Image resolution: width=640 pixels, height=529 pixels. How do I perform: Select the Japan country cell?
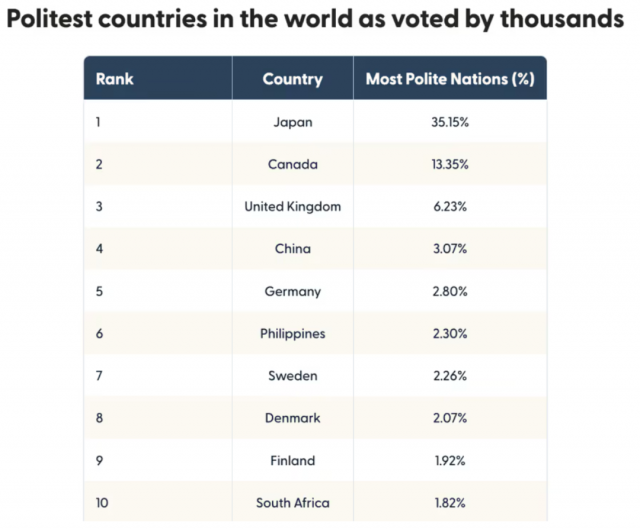(x=292, y=122)
